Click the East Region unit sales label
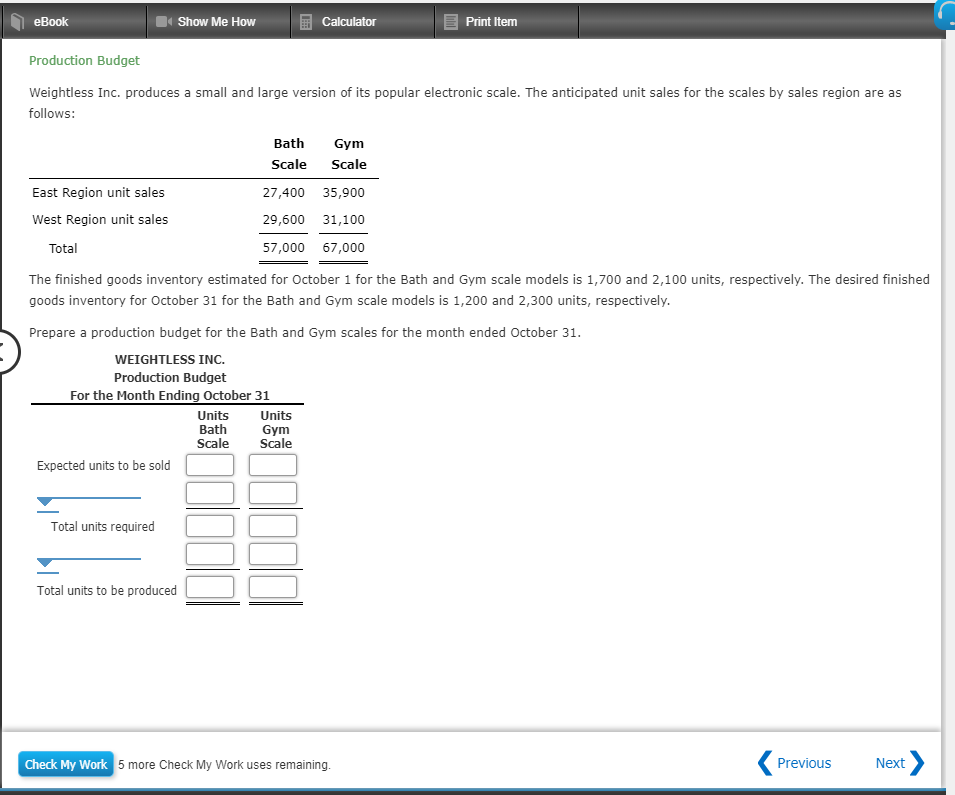955x795 pixels. 98,193
